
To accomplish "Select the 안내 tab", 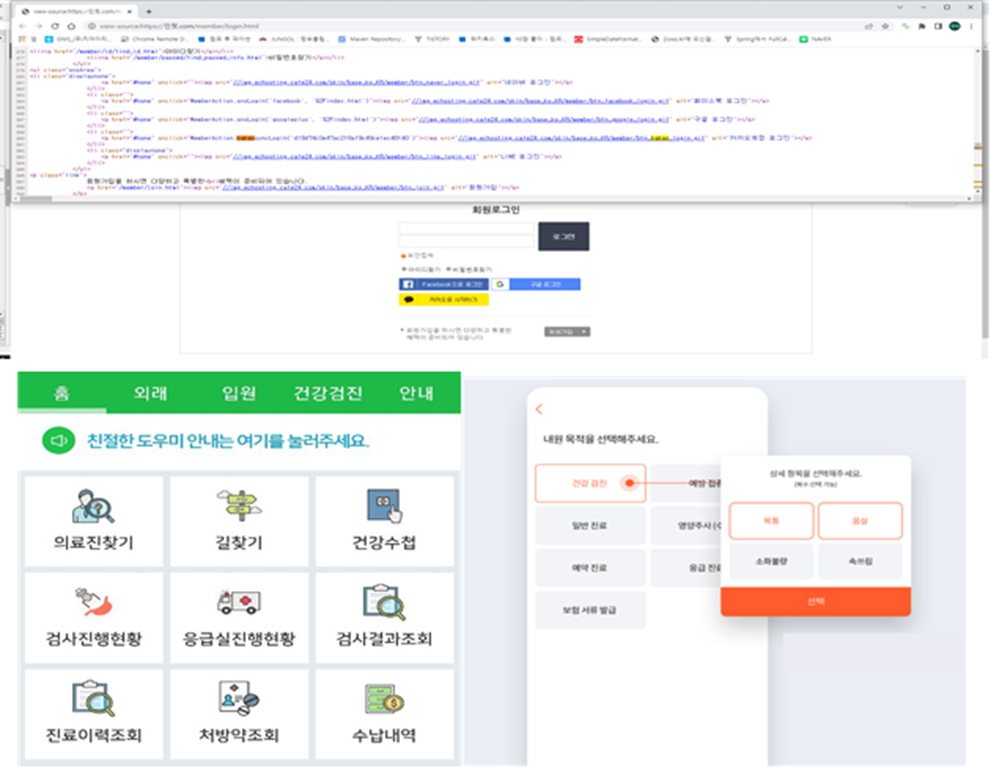I will click(x=416, y=393).
